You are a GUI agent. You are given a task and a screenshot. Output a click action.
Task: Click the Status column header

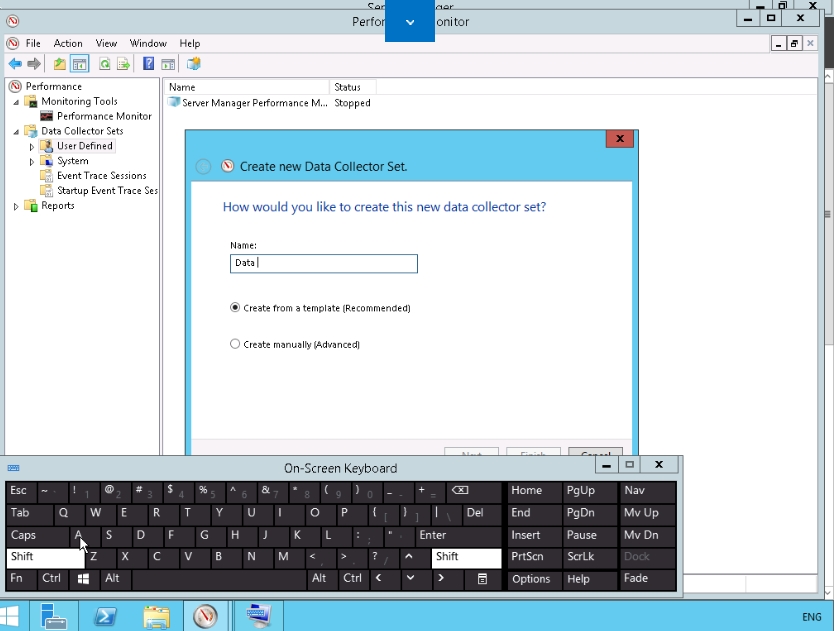[353, 87]
